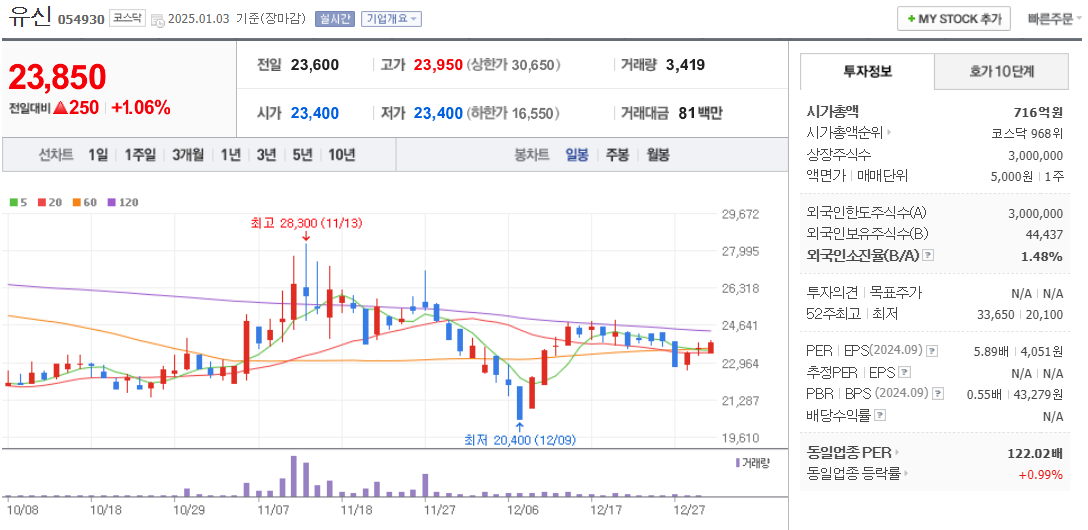Click the 고가 value 23,950
The image size is (1088, 530).
coord(438,65)
